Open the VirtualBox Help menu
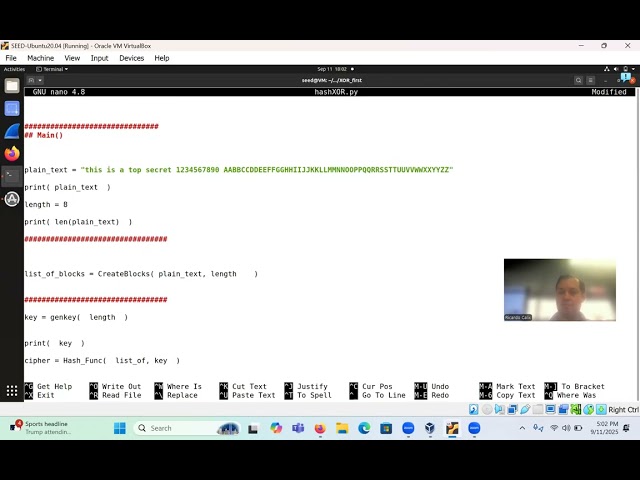Screen dimensions: 640x480 coord(162,58)
